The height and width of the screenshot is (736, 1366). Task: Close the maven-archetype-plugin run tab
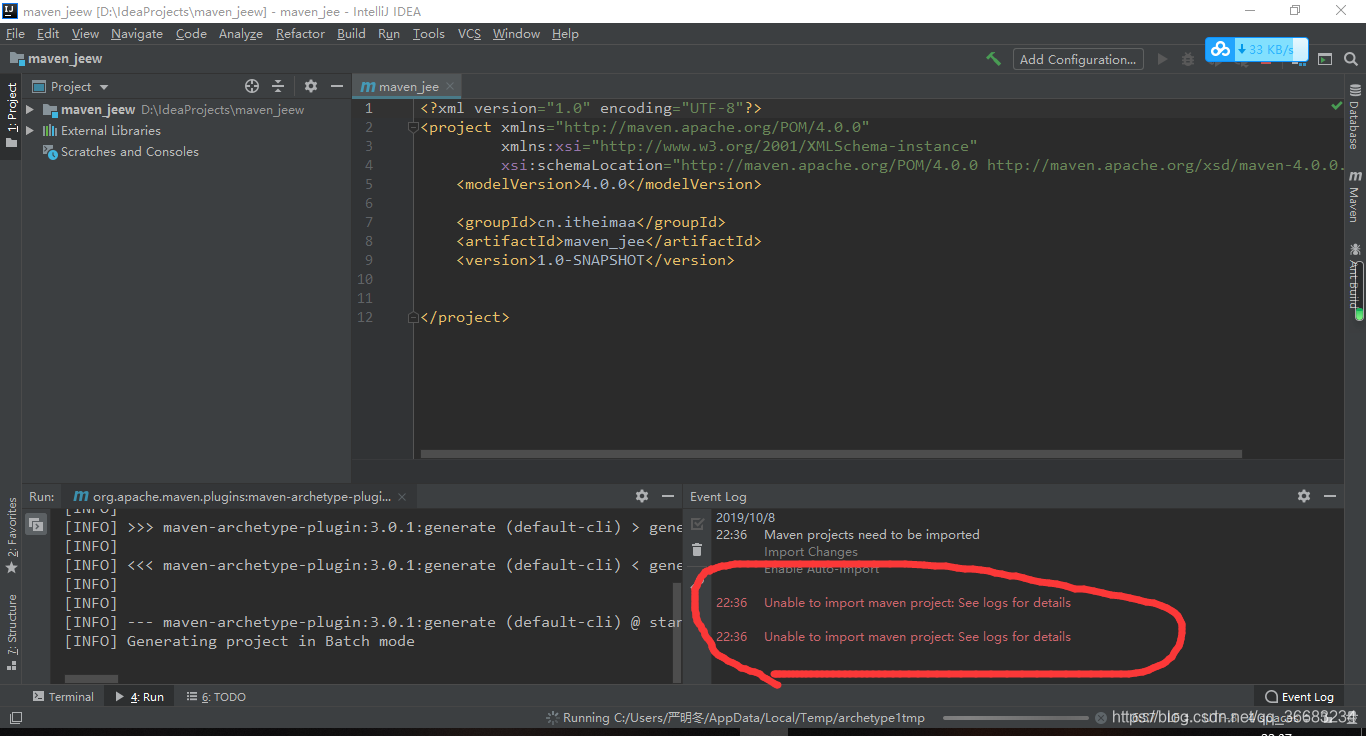[403, 496]
